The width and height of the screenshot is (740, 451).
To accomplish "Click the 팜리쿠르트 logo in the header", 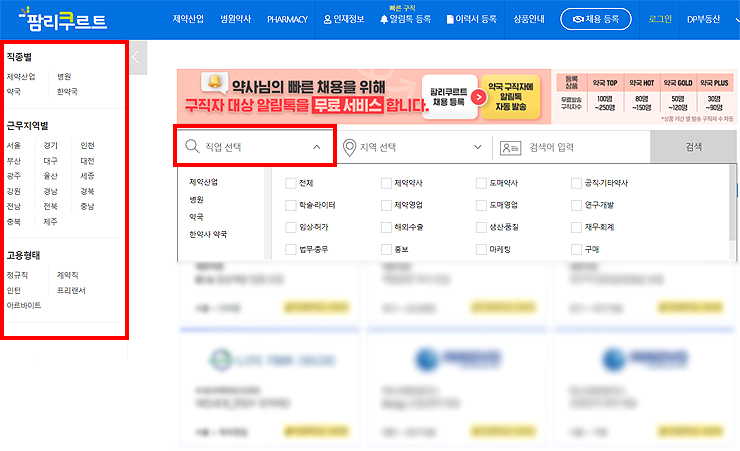I will (x=63, y=19).
